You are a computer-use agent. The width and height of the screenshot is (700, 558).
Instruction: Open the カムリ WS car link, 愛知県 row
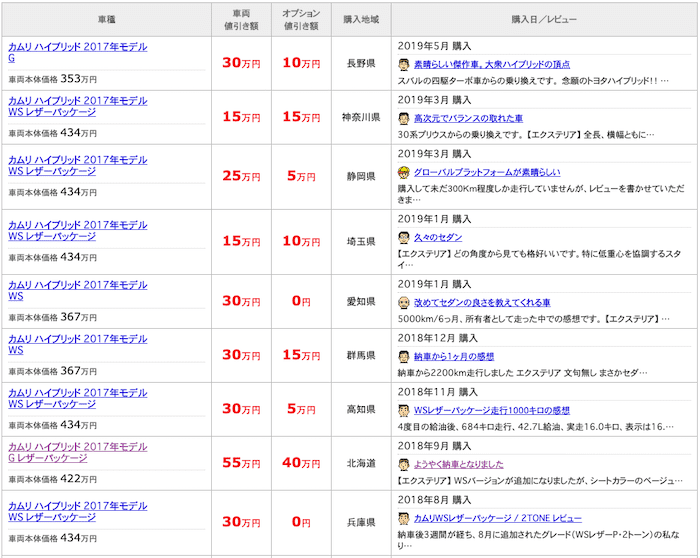tap(78, 291)
